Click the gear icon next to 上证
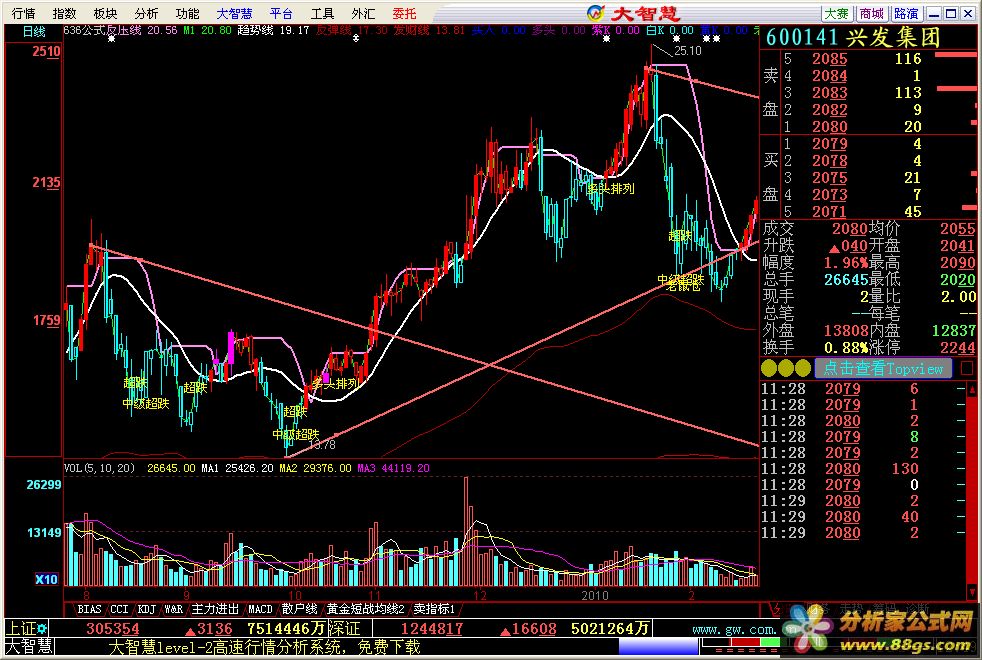Viewport: 982px width, 660px height. click(43, 627)
